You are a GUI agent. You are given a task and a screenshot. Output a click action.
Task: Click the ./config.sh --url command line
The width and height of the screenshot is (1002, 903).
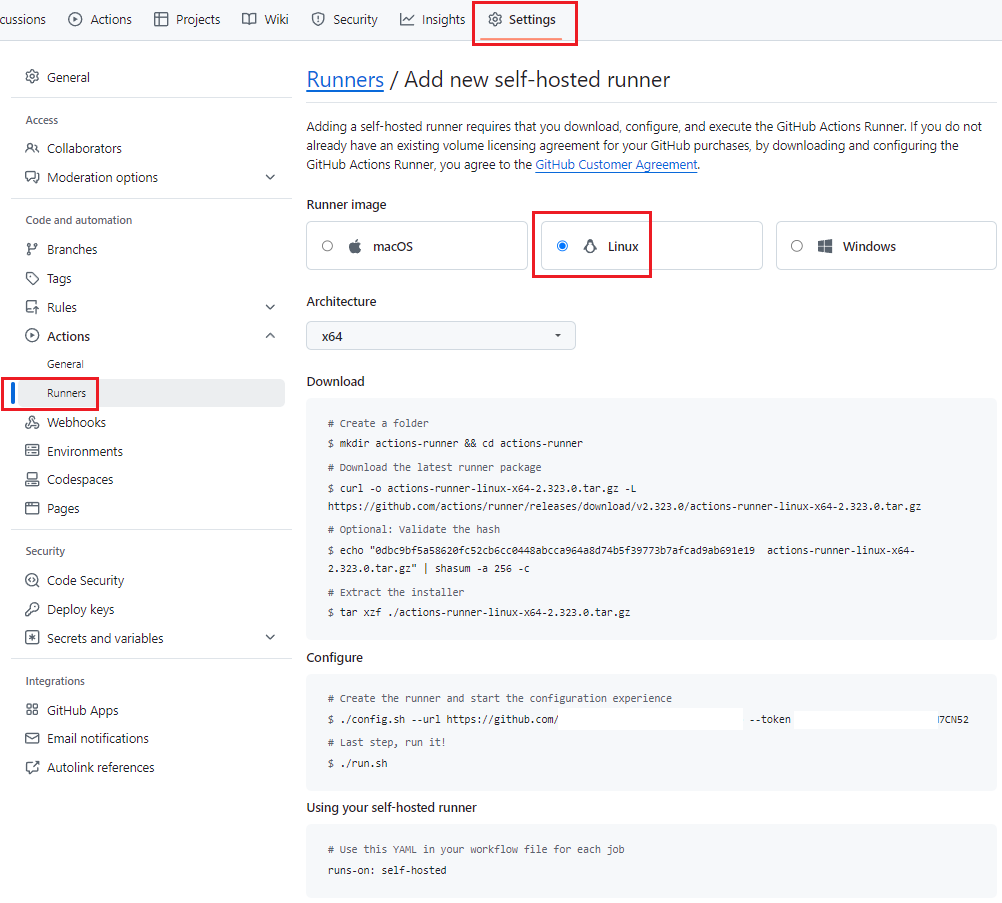648,720
